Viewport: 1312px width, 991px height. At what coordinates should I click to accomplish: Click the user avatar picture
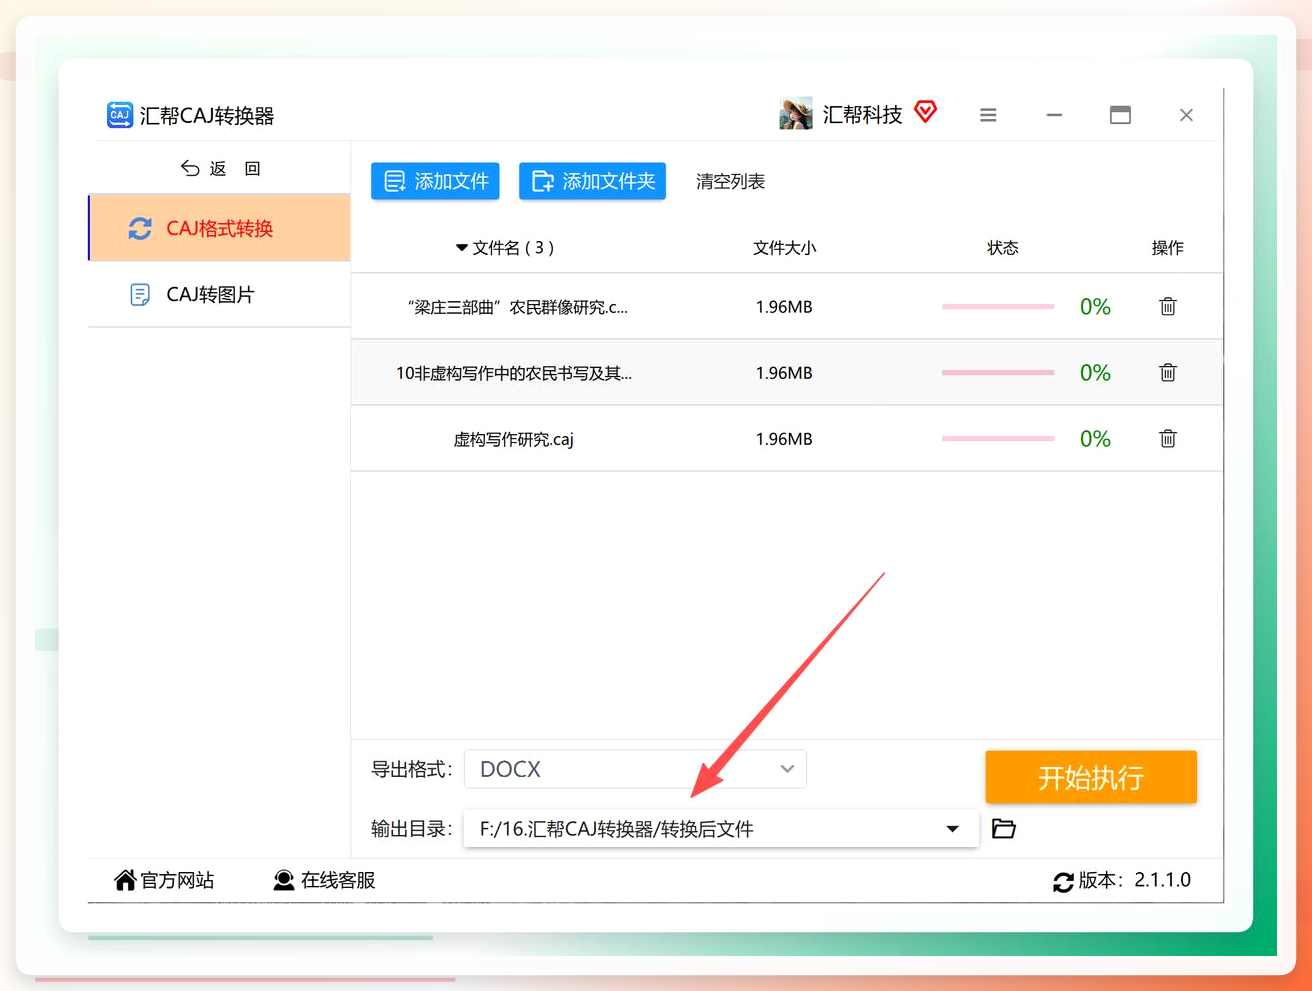point(796,114)
